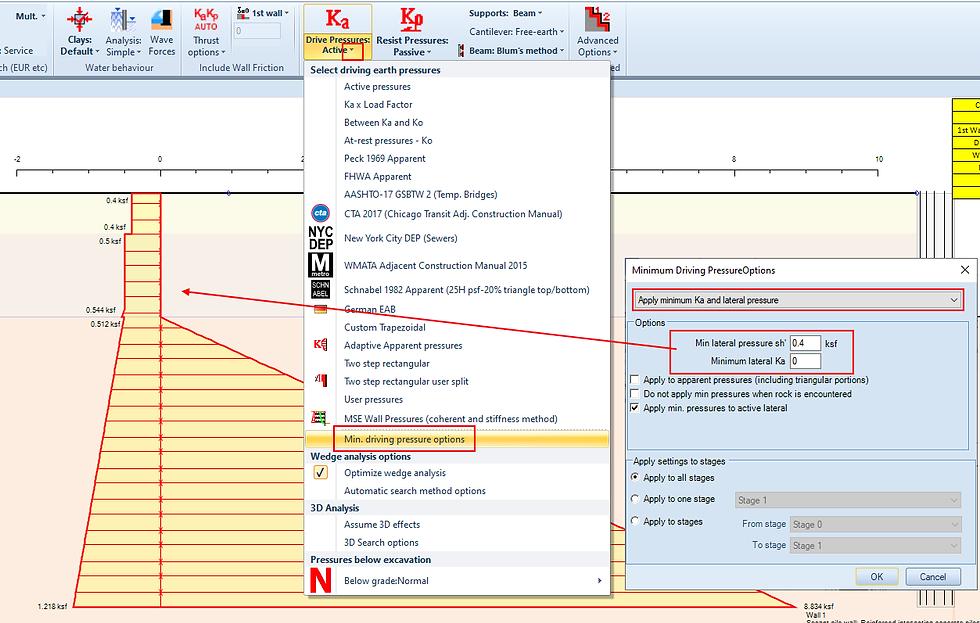Check Do not apply min pressures on rock
The image size is (980, 623).
(635, 394)
